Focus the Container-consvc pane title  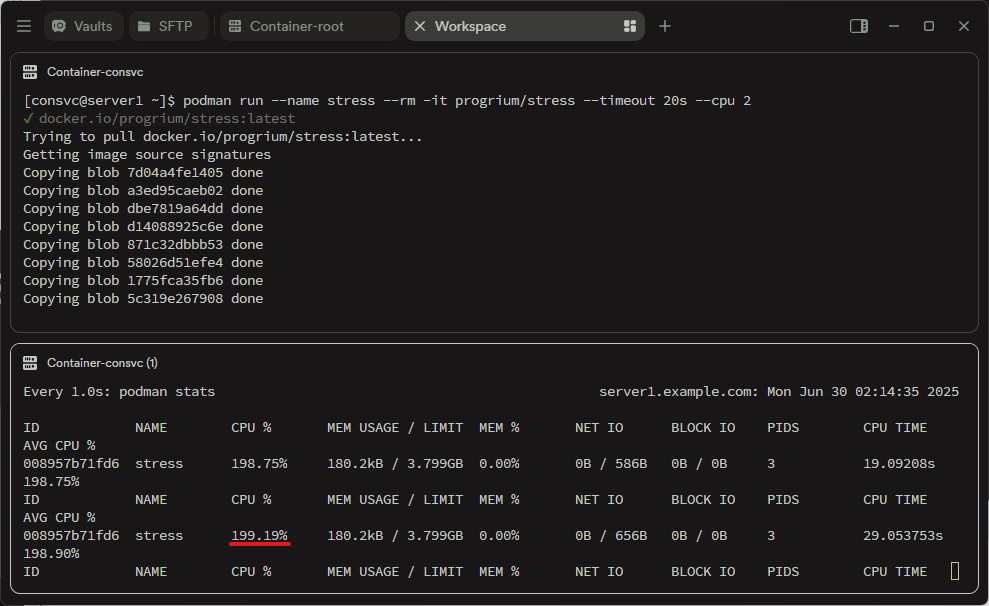[x=95, y=72]
